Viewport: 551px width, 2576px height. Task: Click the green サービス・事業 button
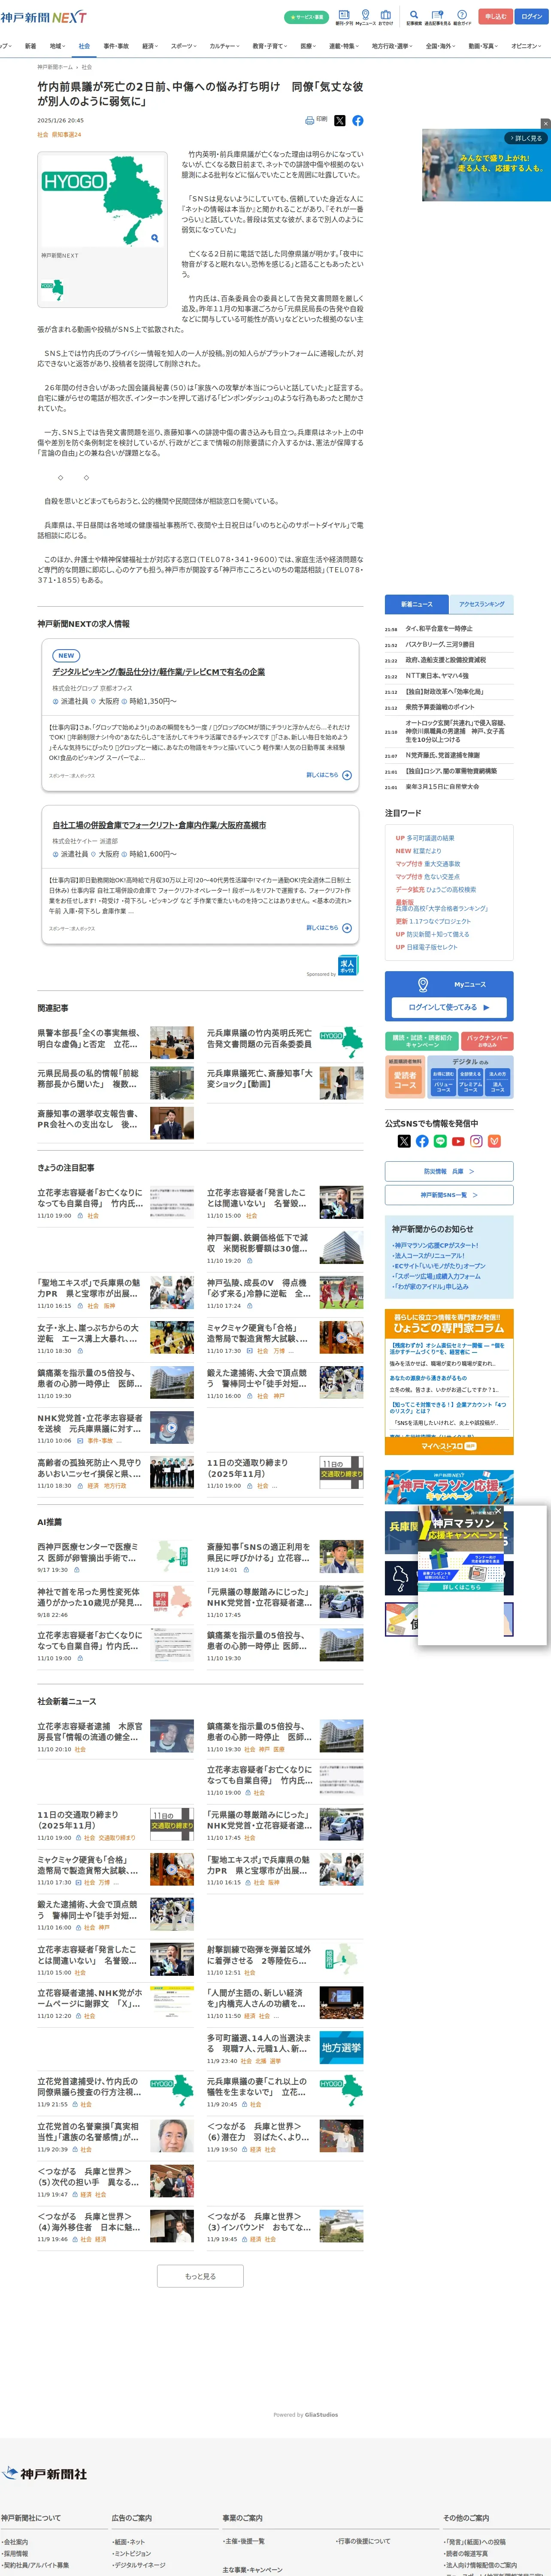coord(306,17)
